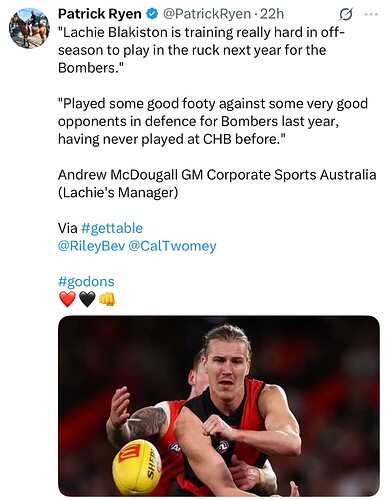Screen dimensions: 388x500
Task: Open the three-dot more options menu
Action: click(371, 14)
